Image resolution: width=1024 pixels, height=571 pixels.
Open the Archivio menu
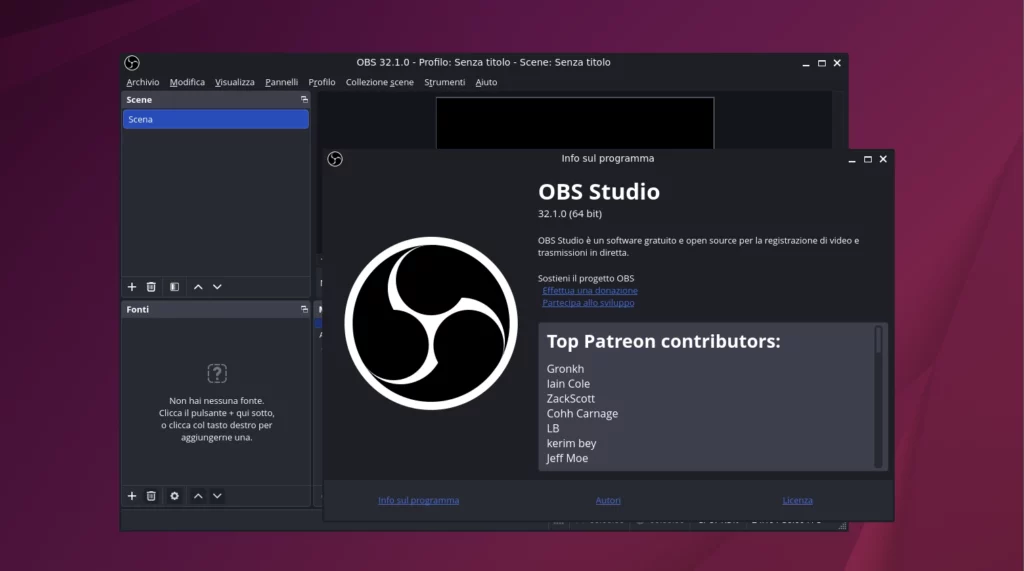(x=142, y=82)
